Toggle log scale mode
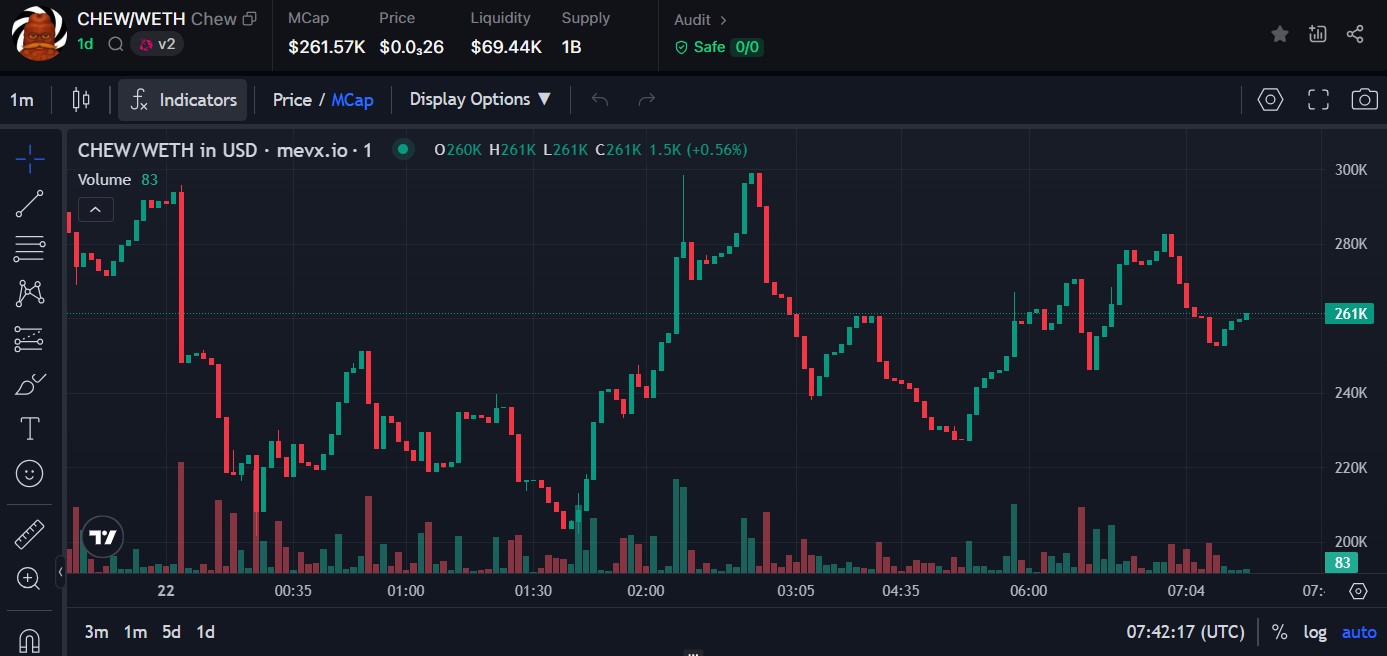The height and width of the screenshot is (656, 1387). point(1315,632)
